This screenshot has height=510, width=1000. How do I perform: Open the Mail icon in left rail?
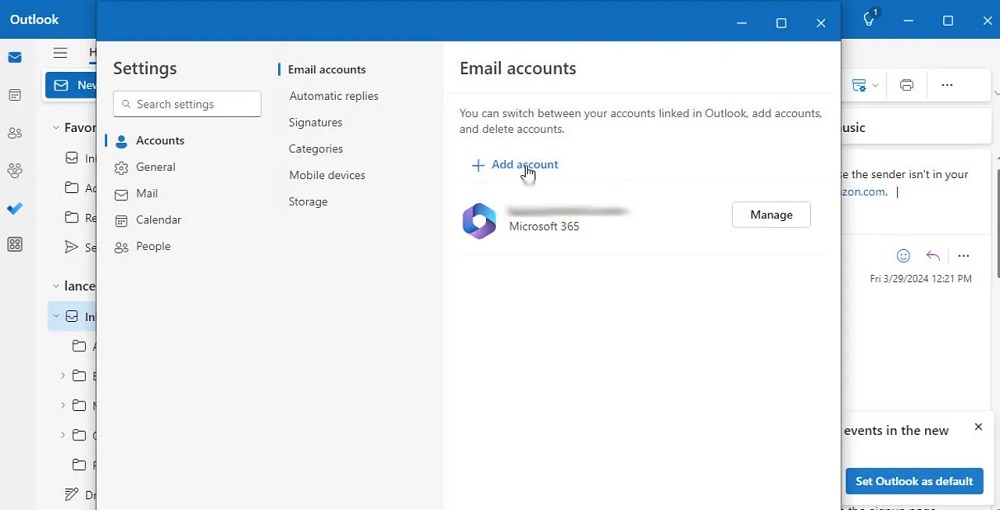point(15,58)
